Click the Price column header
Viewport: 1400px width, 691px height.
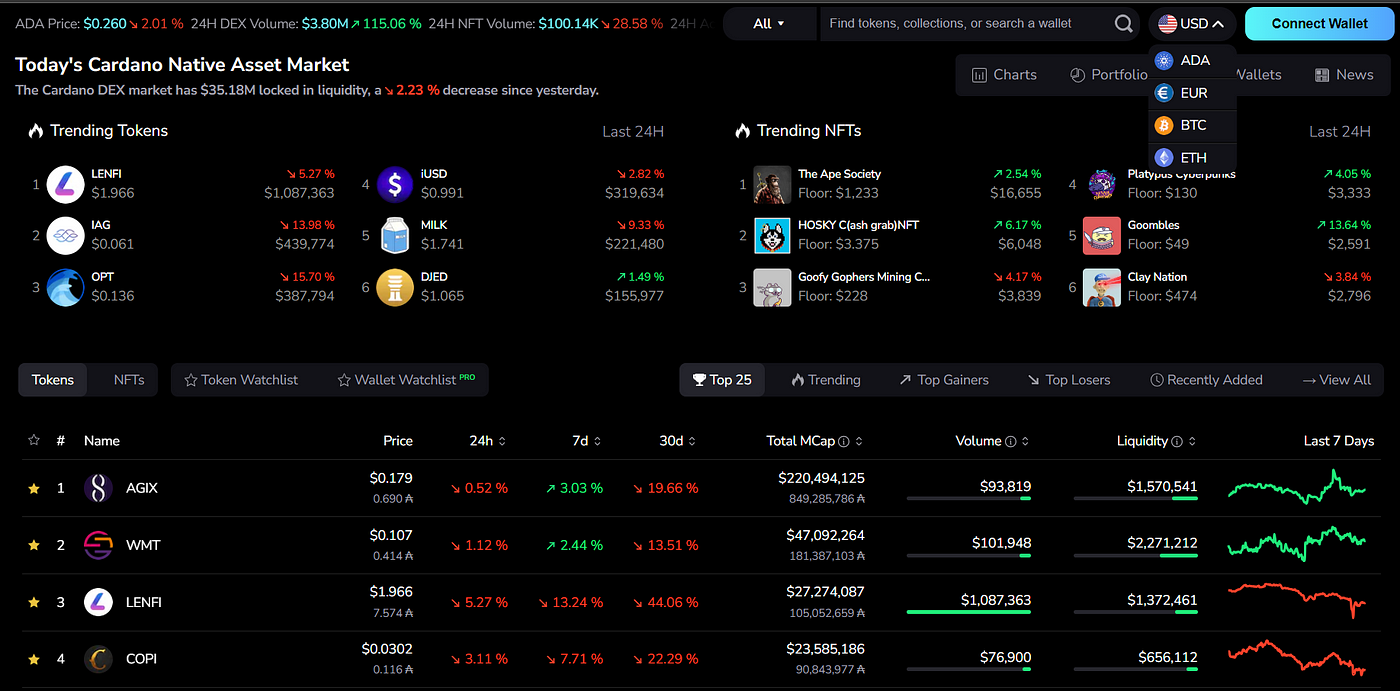point(398,441)
